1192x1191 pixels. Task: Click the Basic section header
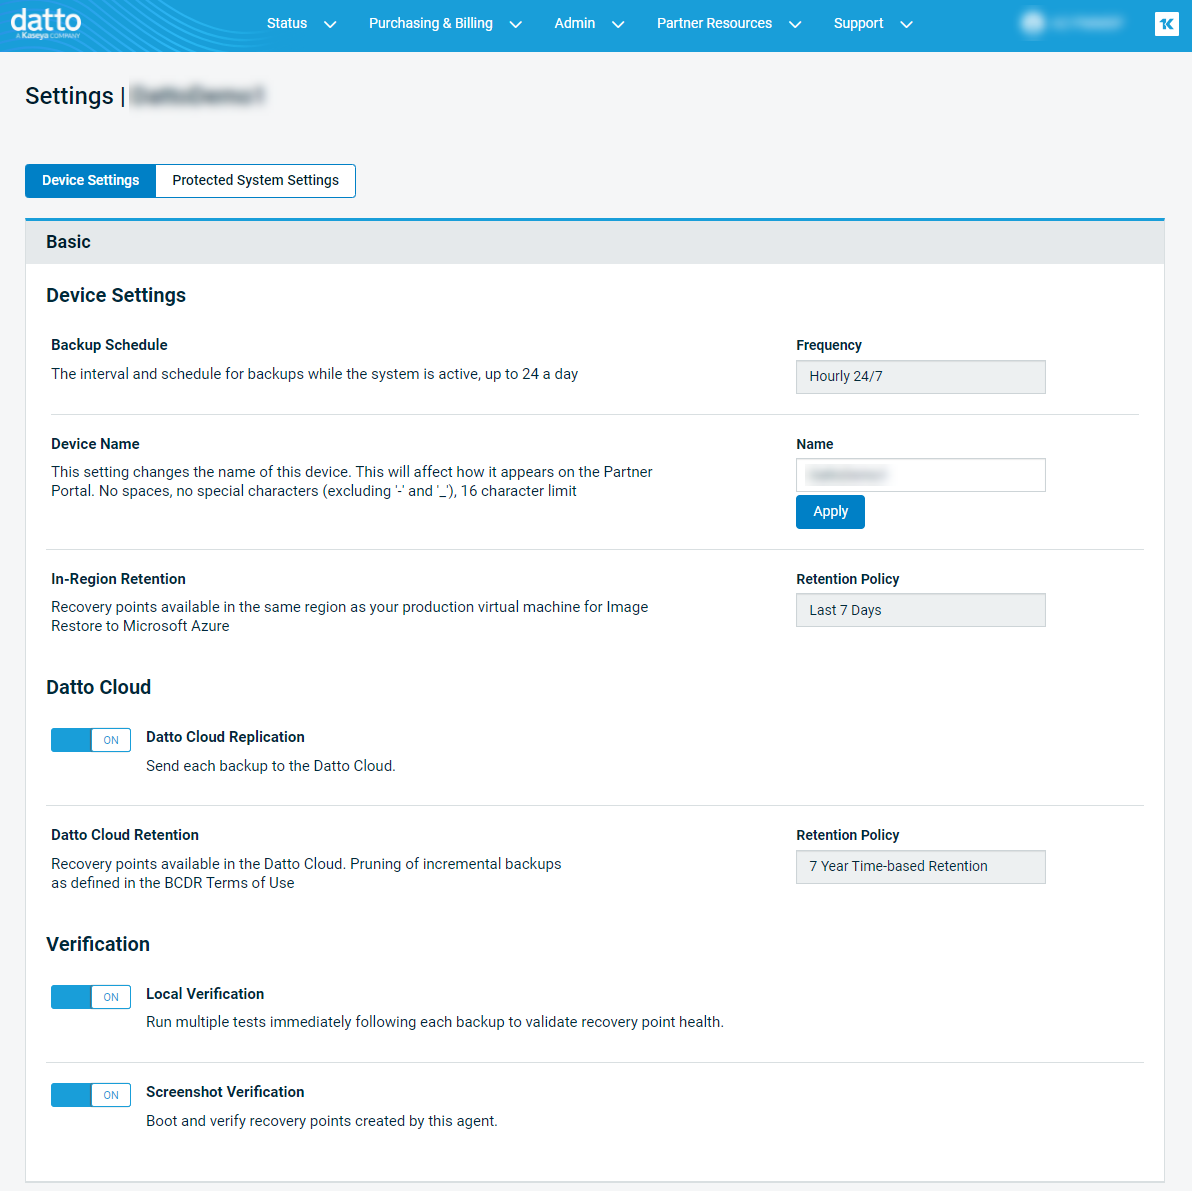click(594, 242)
